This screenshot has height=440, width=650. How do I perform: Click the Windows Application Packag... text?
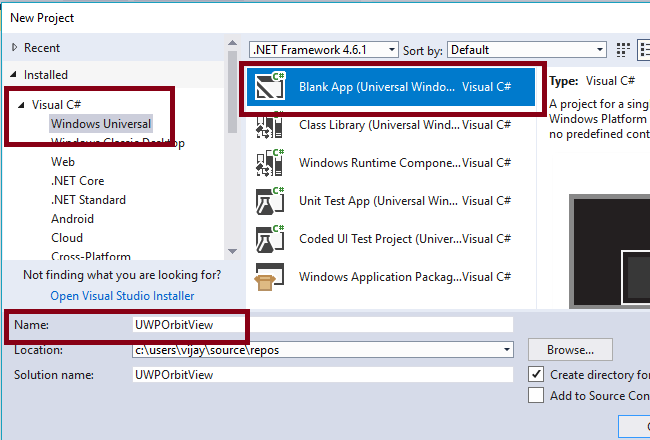(380, 277)
